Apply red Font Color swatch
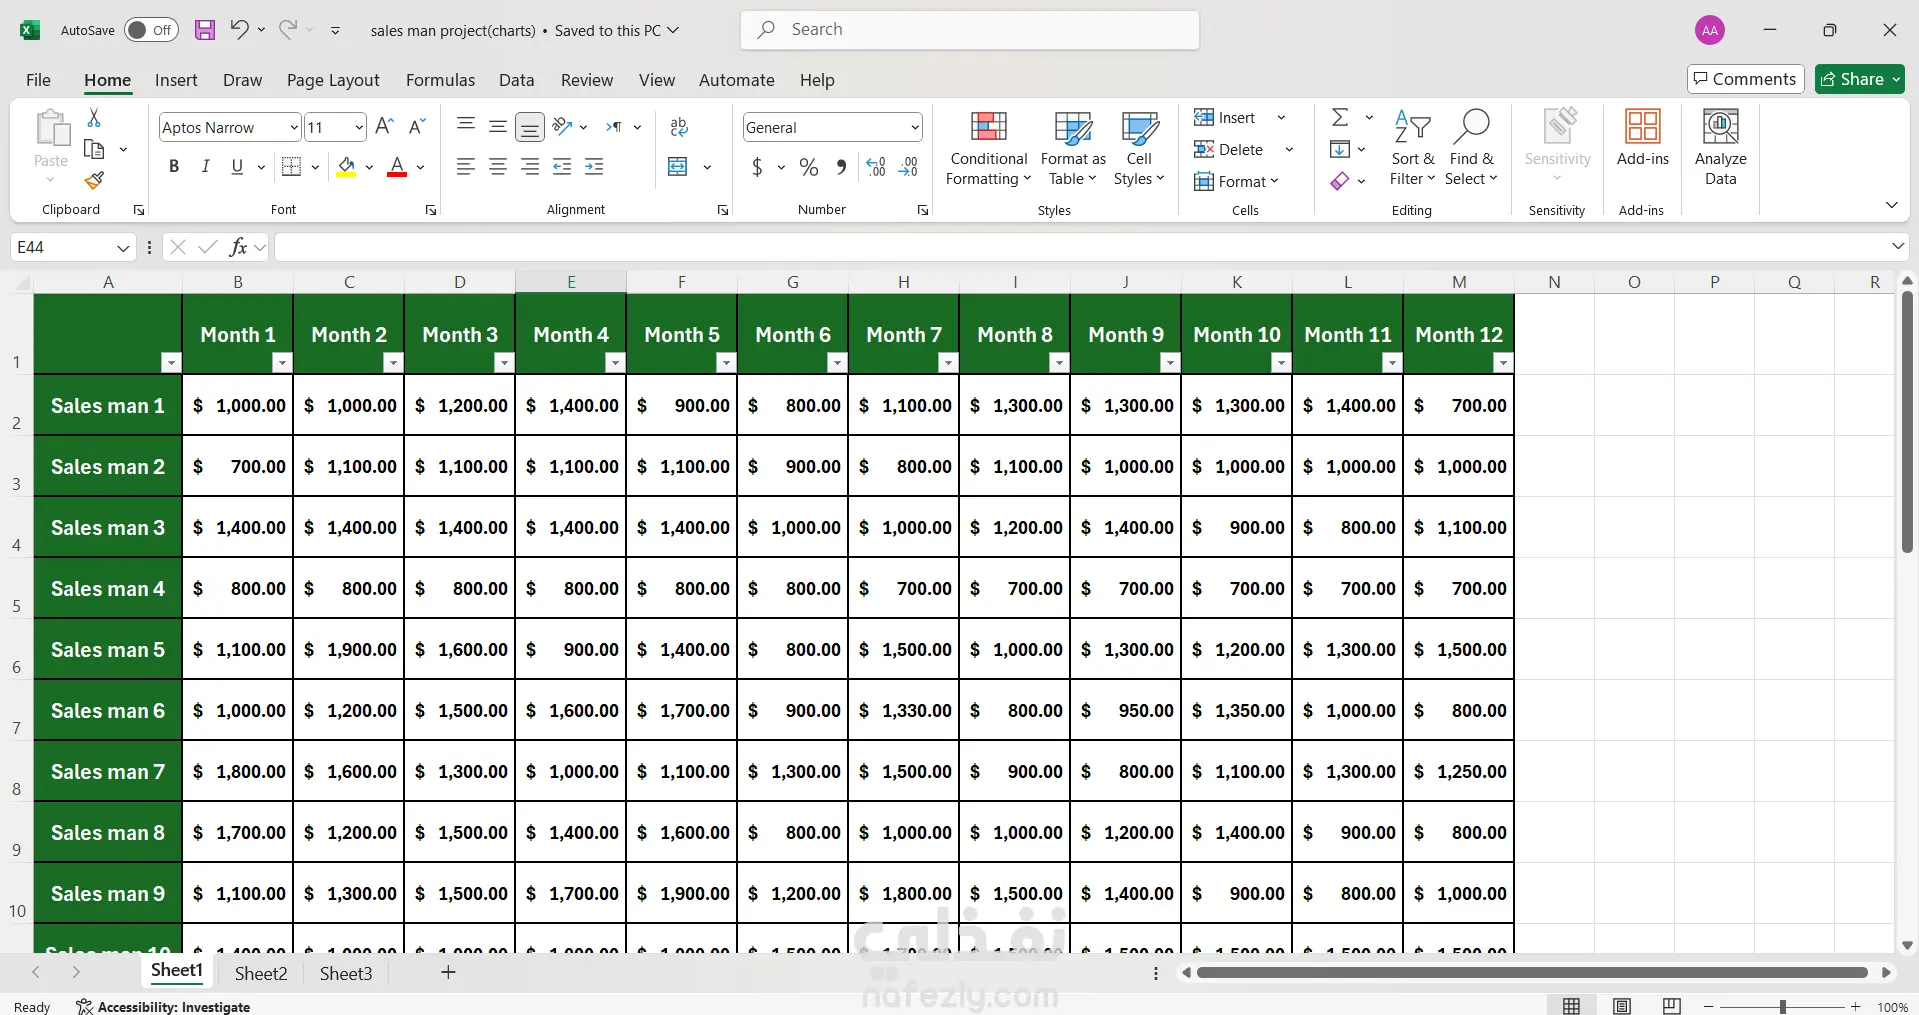This screenshot has height=1015, width=1919. tap(397, 167)
